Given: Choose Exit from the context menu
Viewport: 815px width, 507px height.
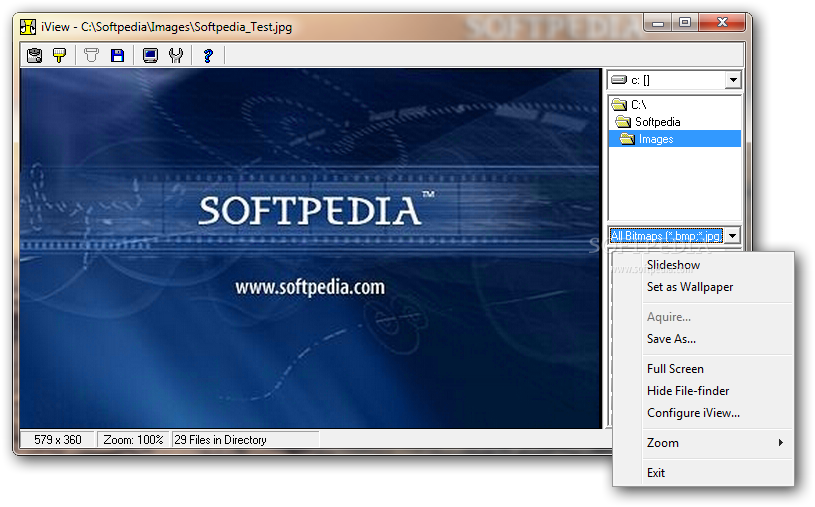Looking at the screenshot, I should [x=655, y=473].
